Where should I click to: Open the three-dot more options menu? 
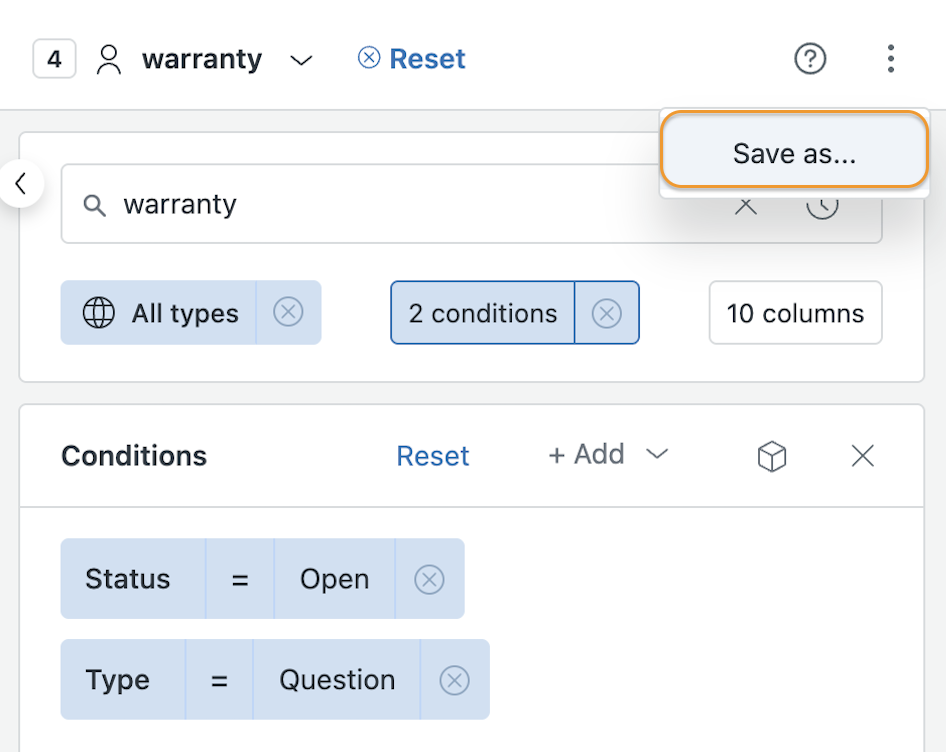pos(890,59)
